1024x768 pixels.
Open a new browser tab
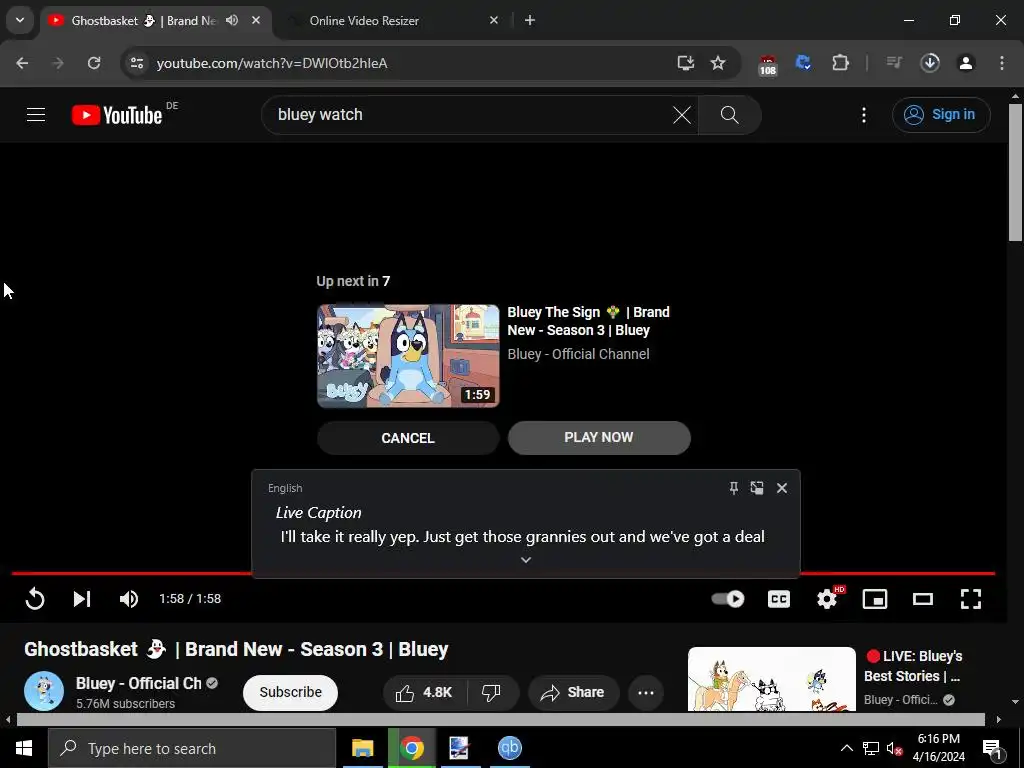coord(530,20)
